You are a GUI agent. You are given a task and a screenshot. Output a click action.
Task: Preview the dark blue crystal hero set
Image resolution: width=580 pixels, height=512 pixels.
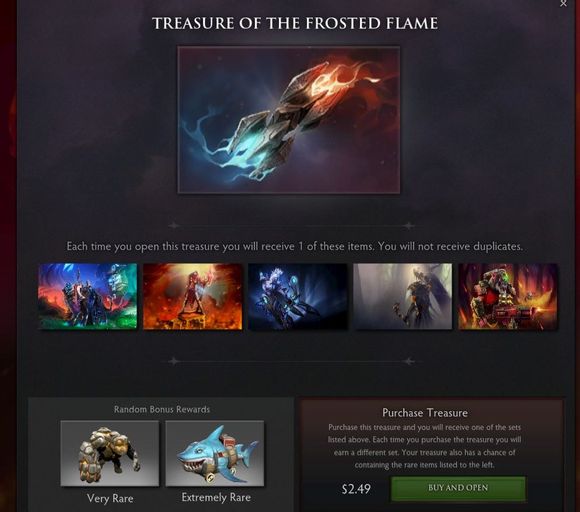[x=298, y=296]
